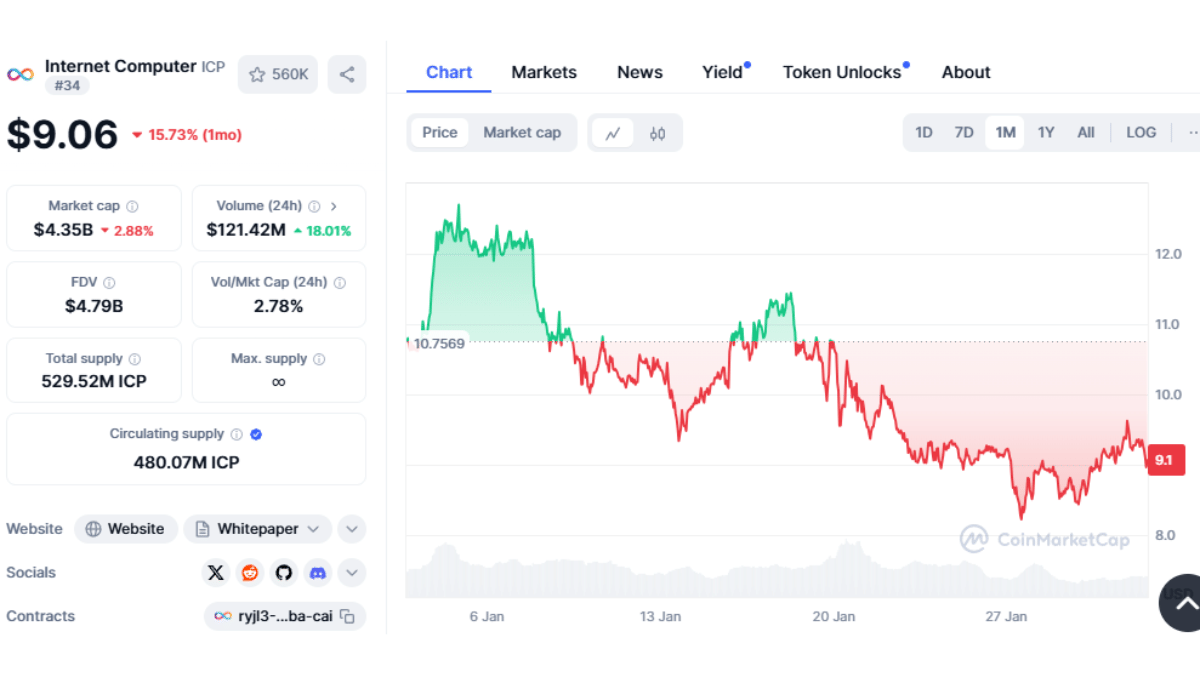Expand the Whitepaper dropdown
This screenshot has height=675, width=1200.
[x=313, y=529]
